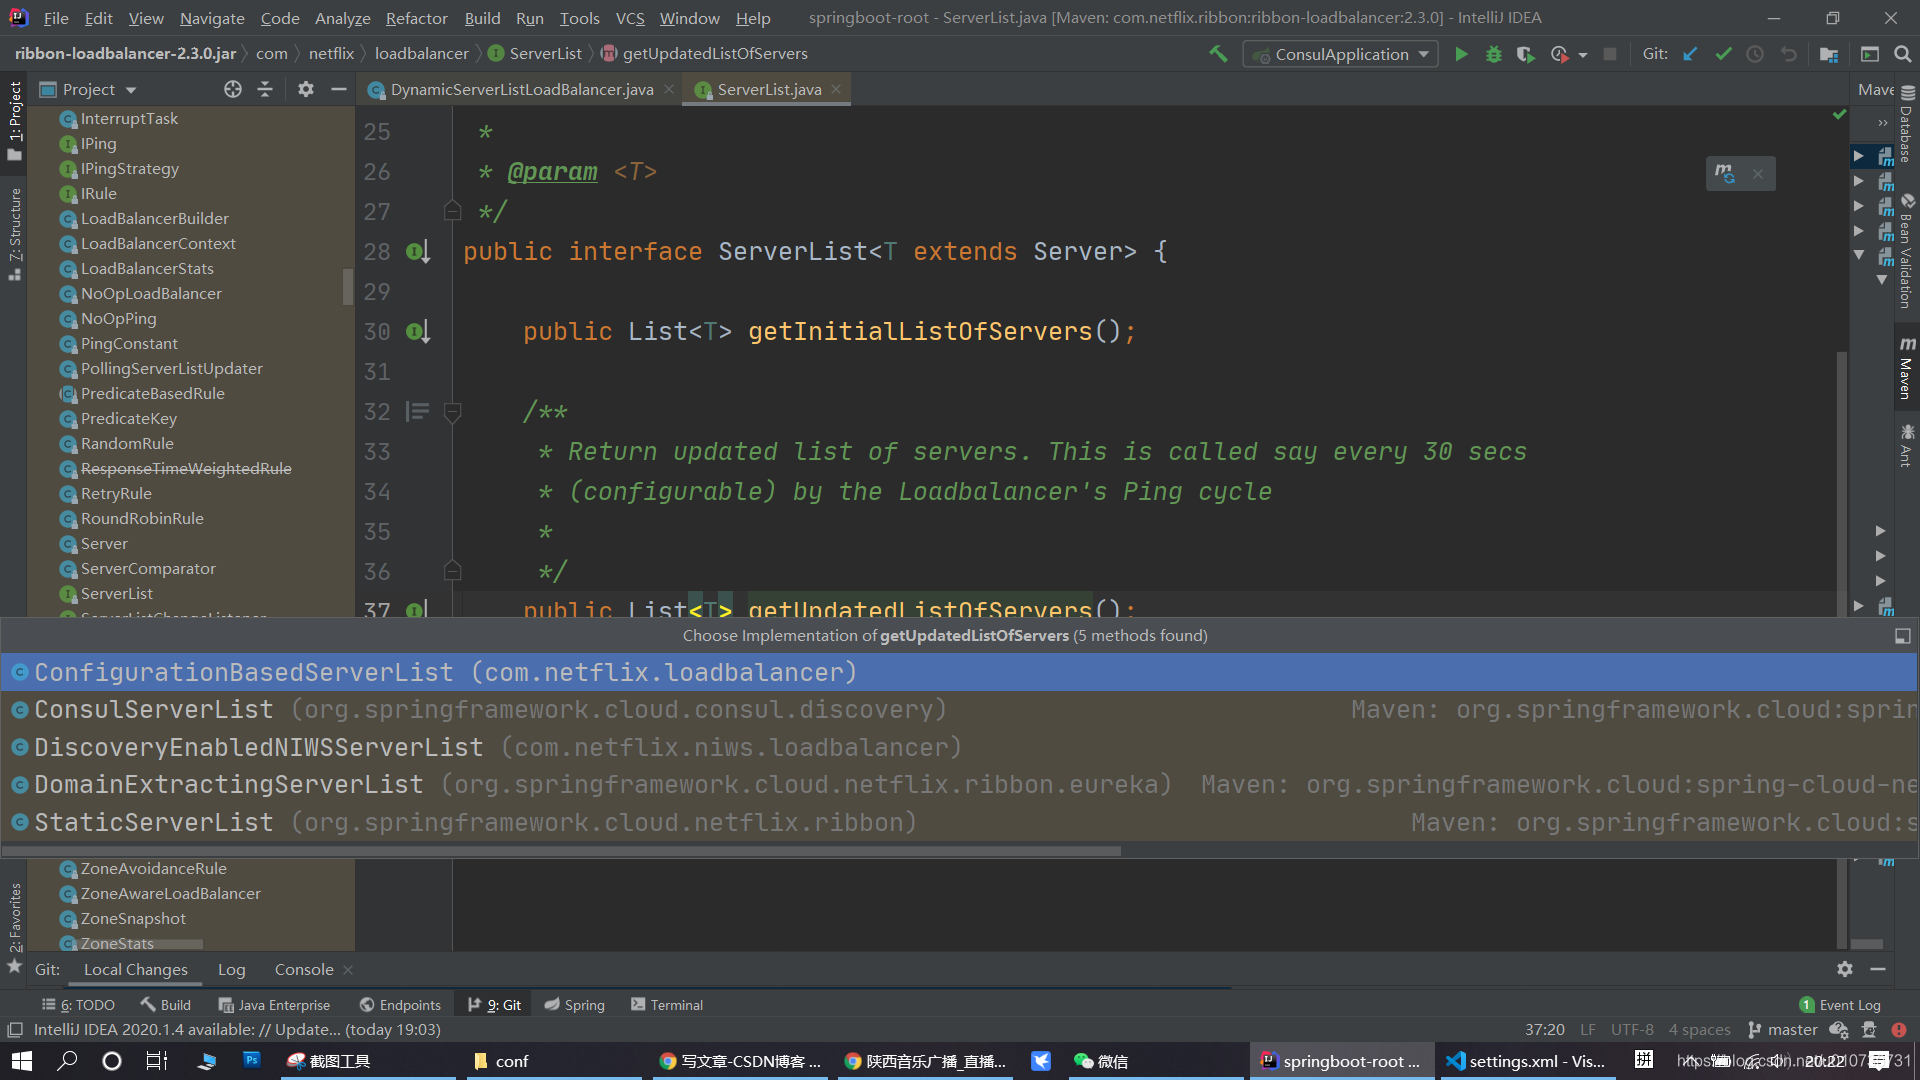The width and height of the screenshot is (1920, 1080).
Task: Select the Local Changes tab
Action: [136, 969]
